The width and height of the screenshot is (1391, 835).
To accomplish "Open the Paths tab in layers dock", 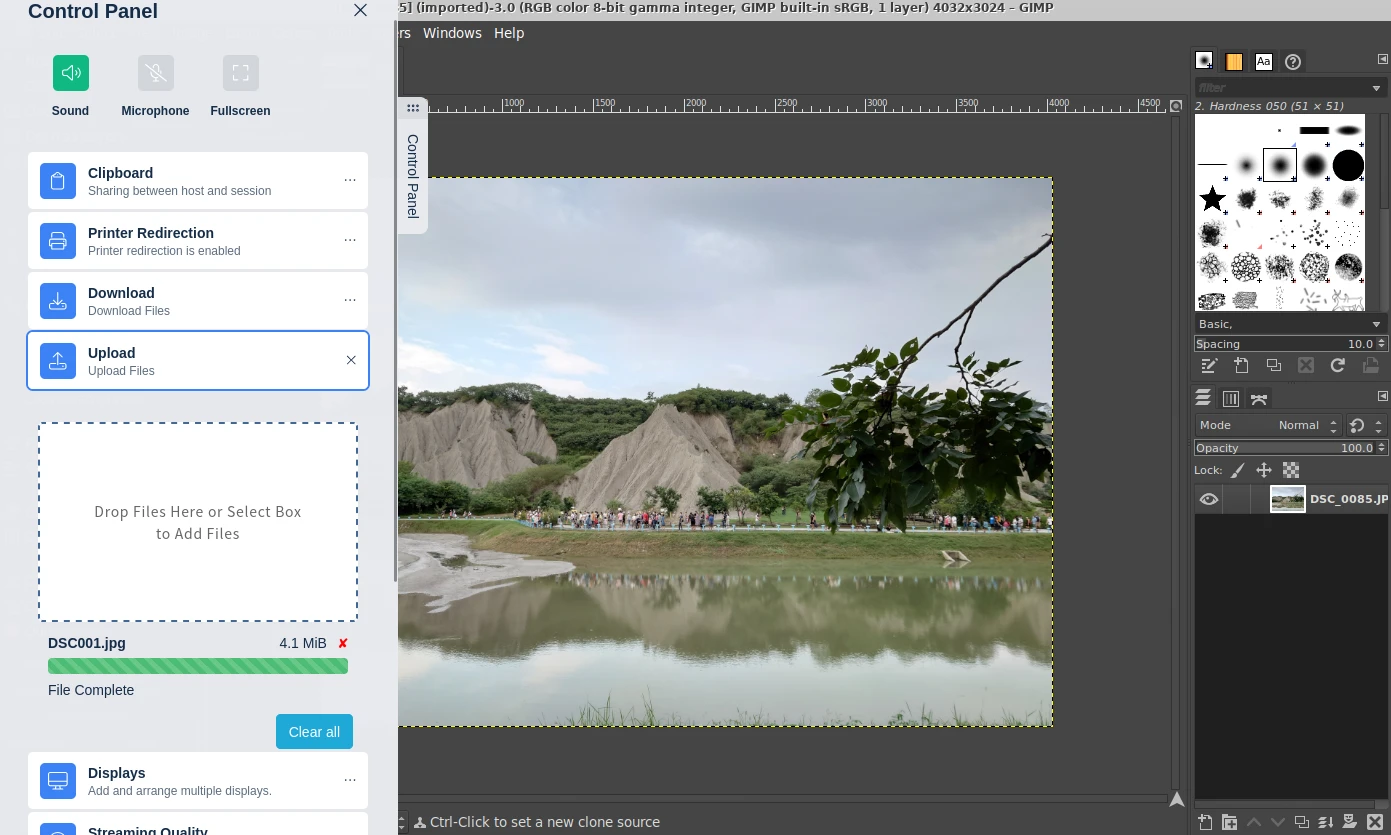I will tap(1259, 399).
